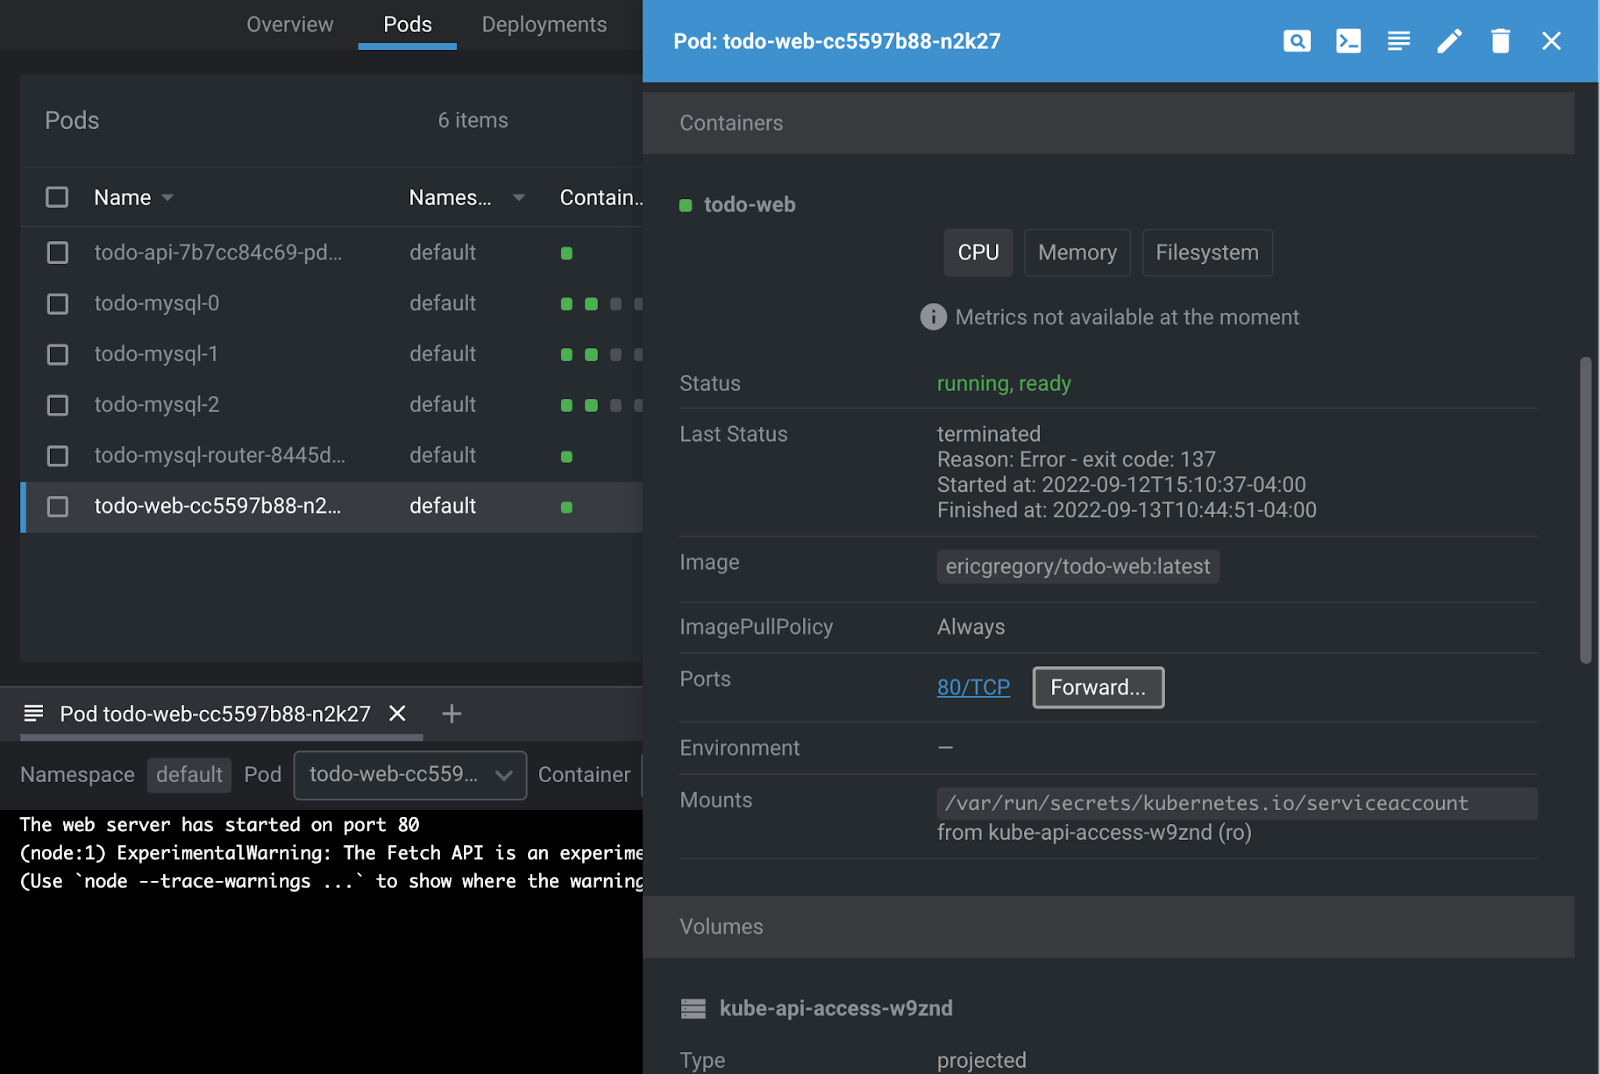Switch to the Memory metrics tab
This screenshot has width=1600, height=1074.
(1077, 253)
